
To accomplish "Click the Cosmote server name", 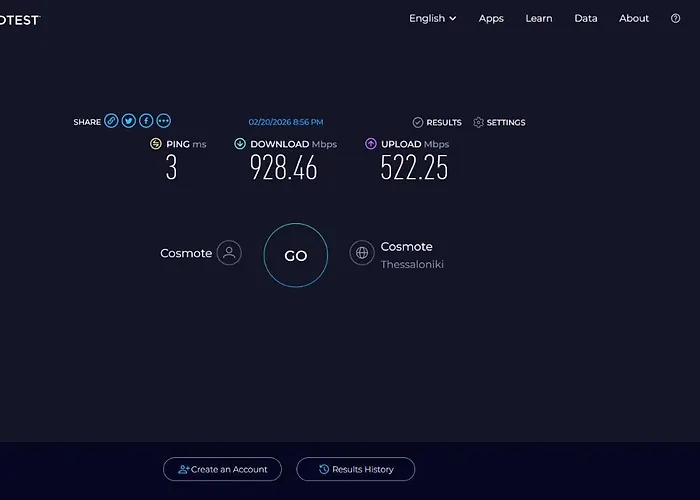I will (x=406, y=246).
